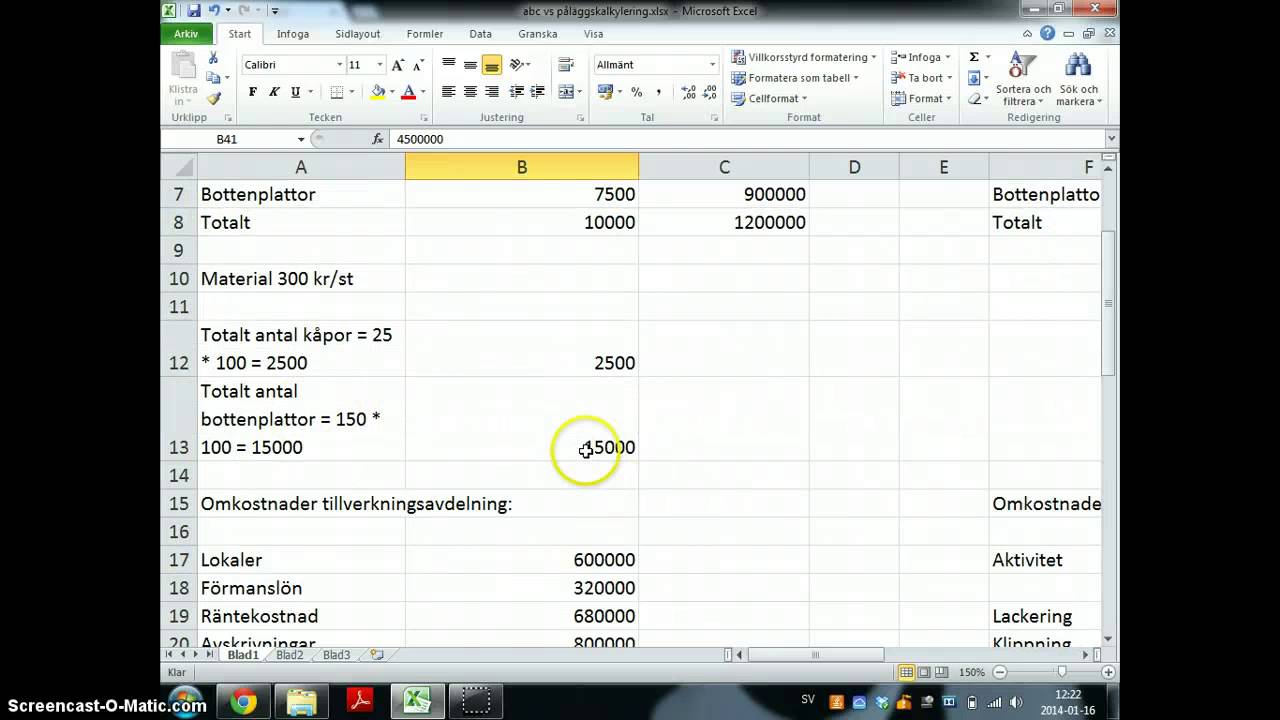Switch to the Granska ribbon tab
1280x720 pixels.
pyautogui.click(x=538, y=34)
